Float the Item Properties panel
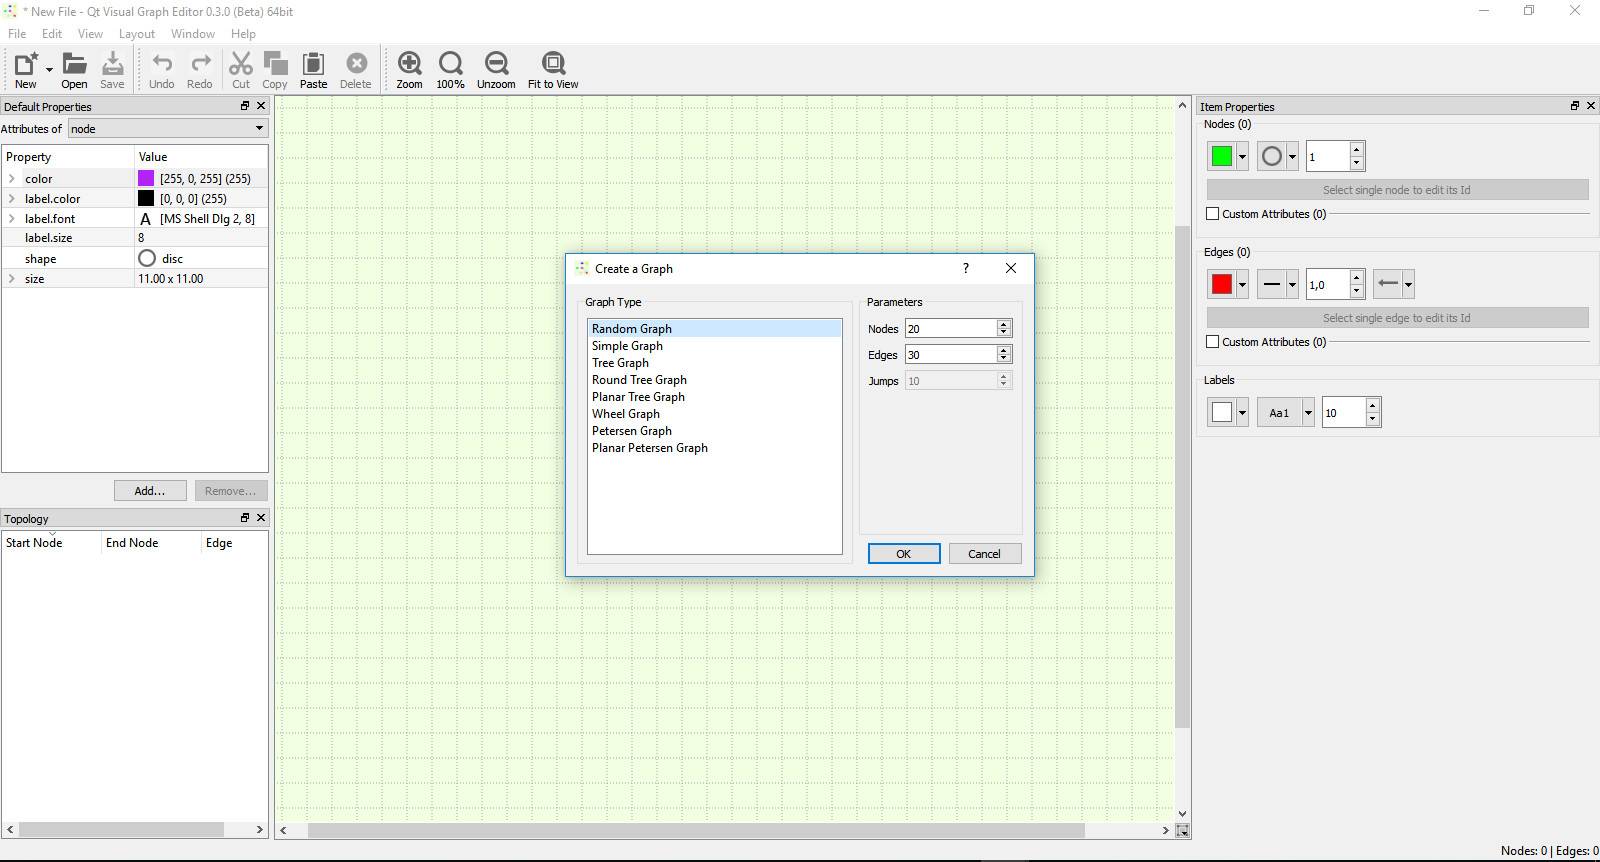Screen dimensions: 1600x862 1575,106
